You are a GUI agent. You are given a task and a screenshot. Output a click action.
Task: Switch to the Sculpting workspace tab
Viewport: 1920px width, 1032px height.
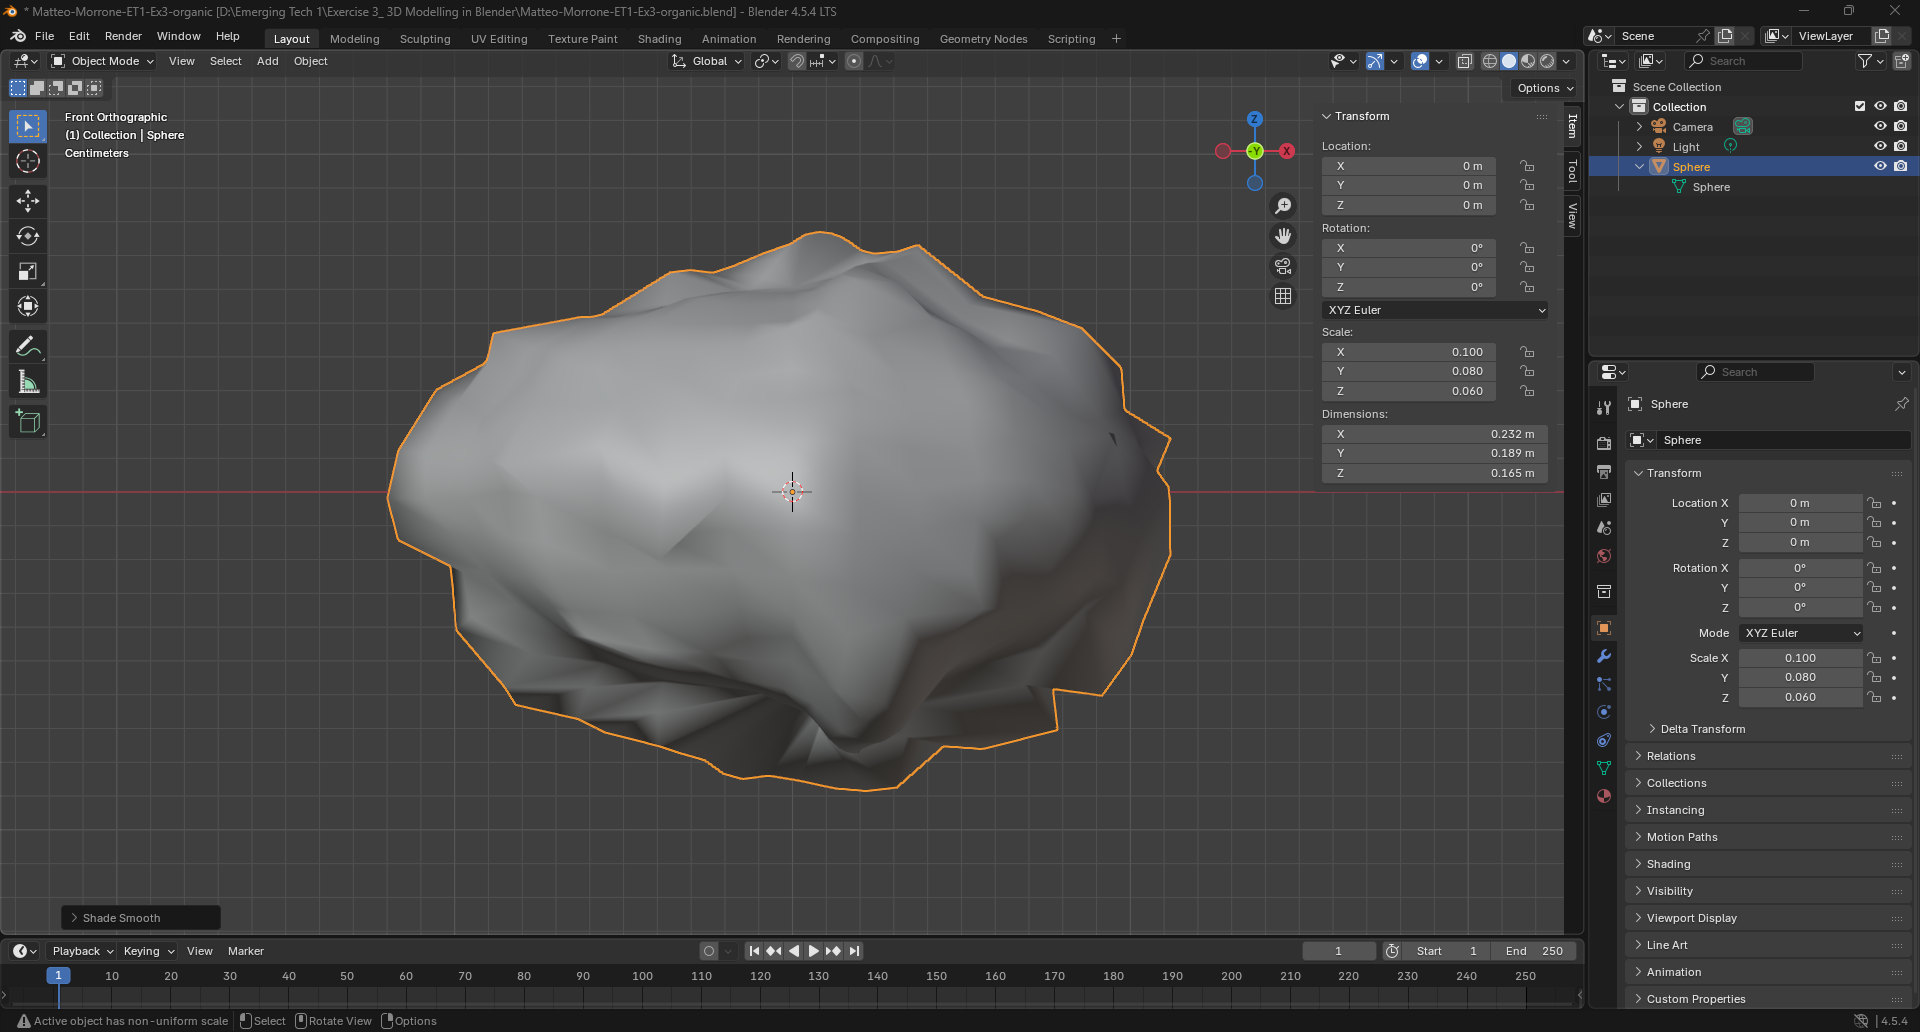(425, 39)
